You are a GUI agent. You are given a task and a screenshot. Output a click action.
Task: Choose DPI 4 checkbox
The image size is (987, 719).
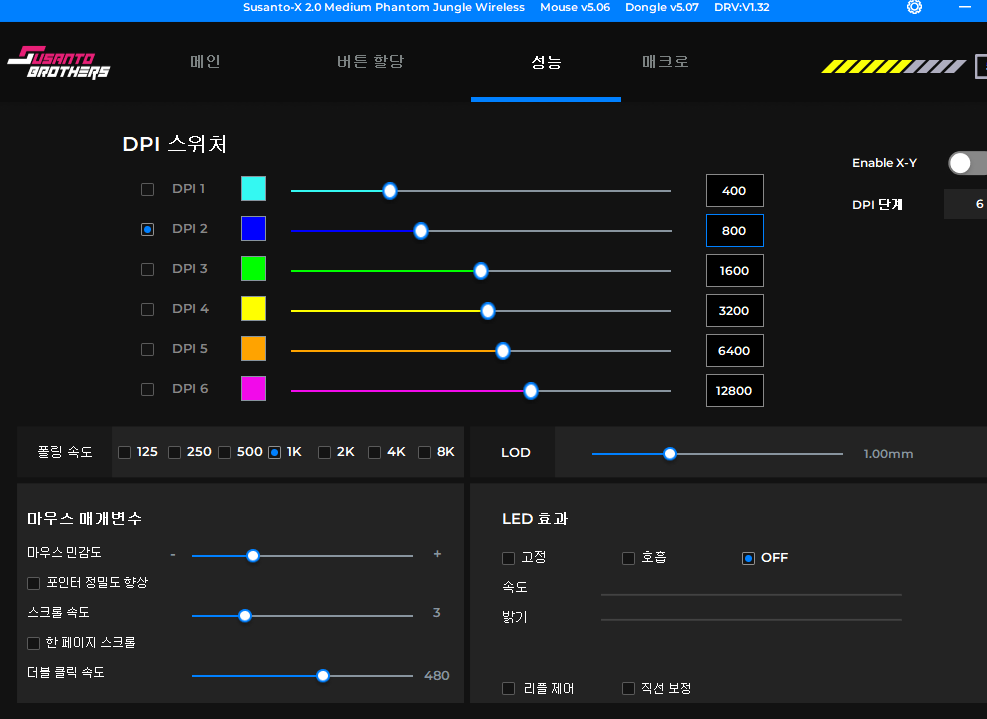(x=147, y=310)
